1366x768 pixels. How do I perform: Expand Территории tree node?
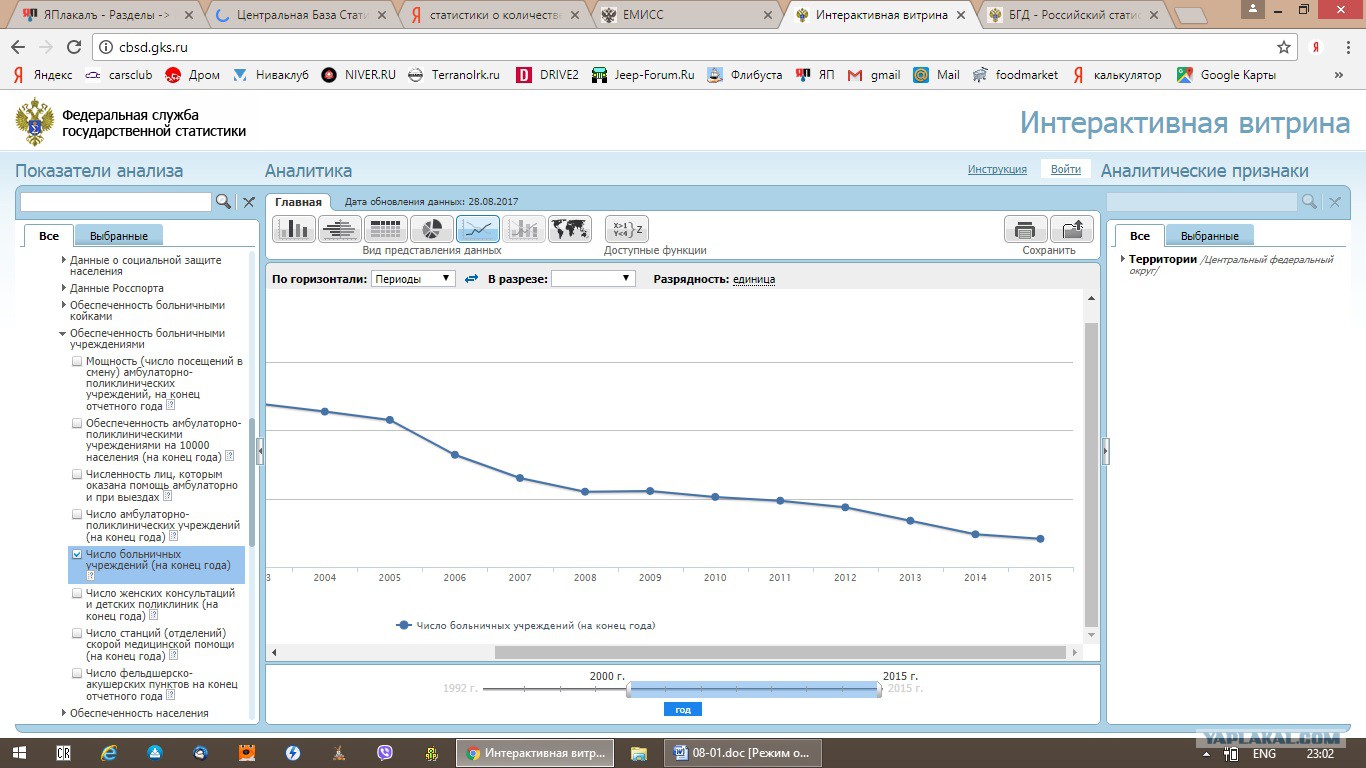(x=1123, y=260)
